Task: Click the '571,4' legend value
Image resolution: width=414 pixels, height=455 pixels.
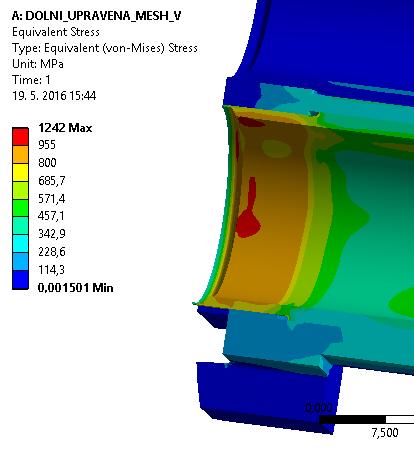Action: coord(52,199)
